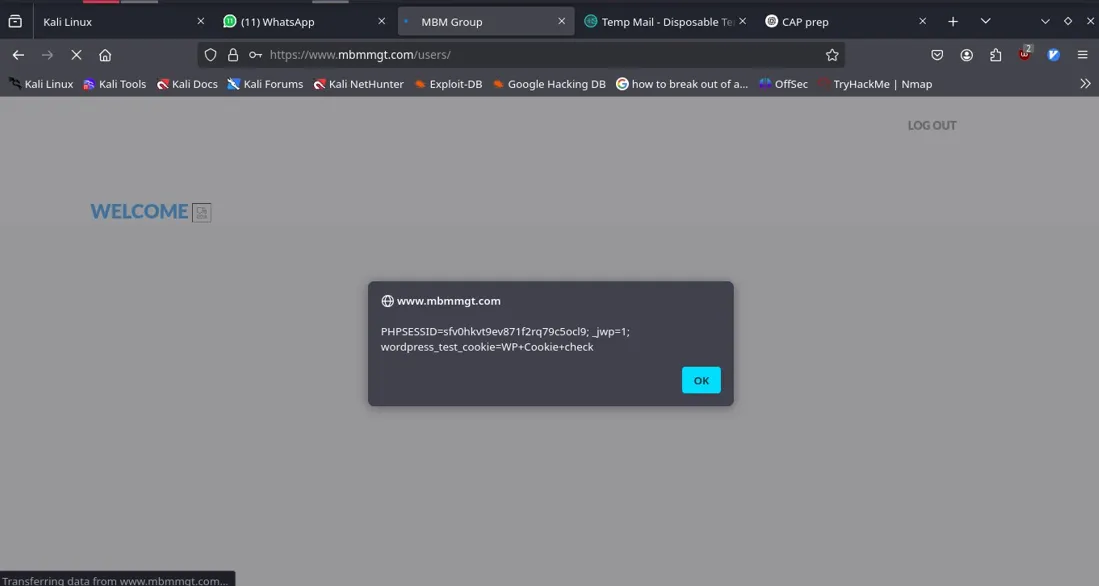Click the URL address bar field

click(x=540, y=55)
